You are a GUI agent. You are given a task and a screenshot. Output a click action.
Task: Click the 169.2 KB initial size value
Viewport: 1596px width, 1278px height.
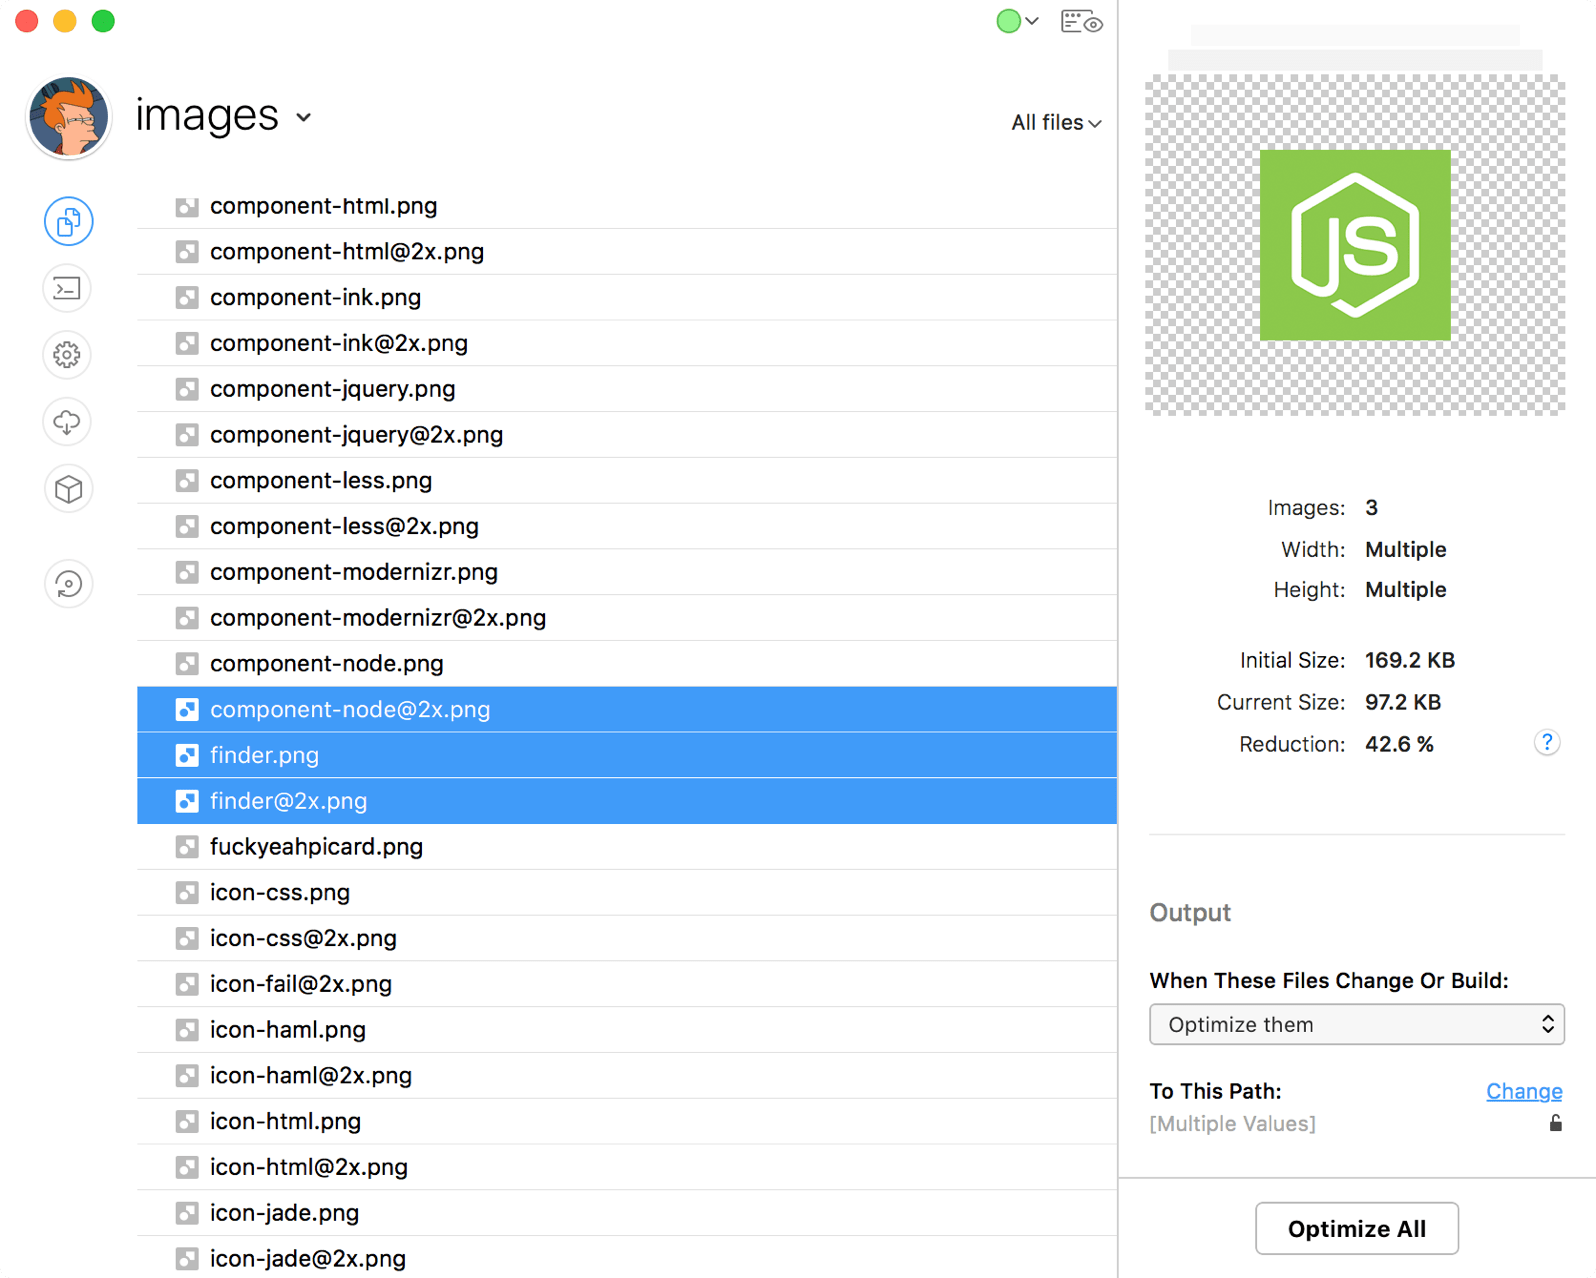tap(1410, 660)
